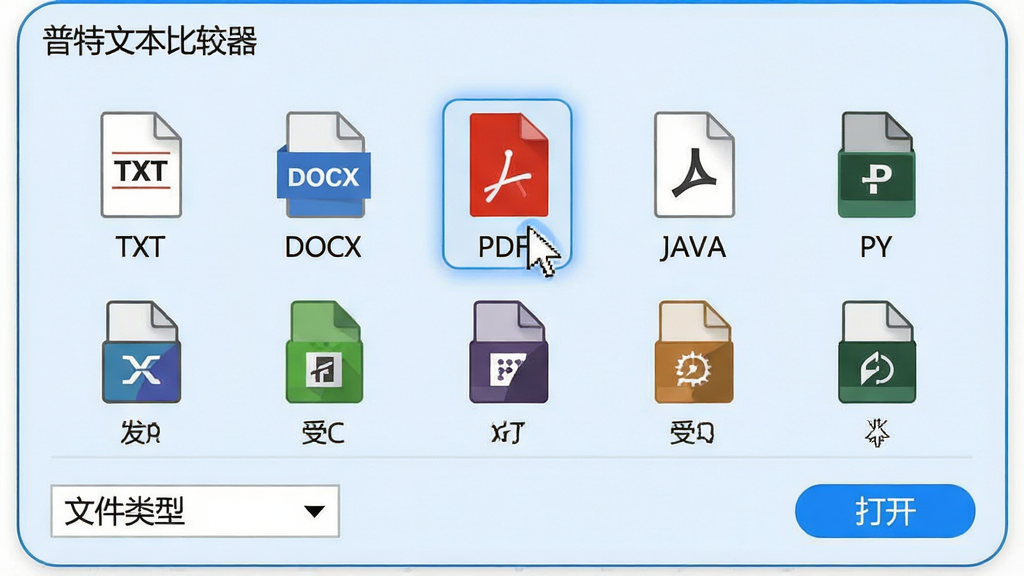Screen dimensions: 1024x576
Task: Click the 受C label text
Action: click(323, 432)
